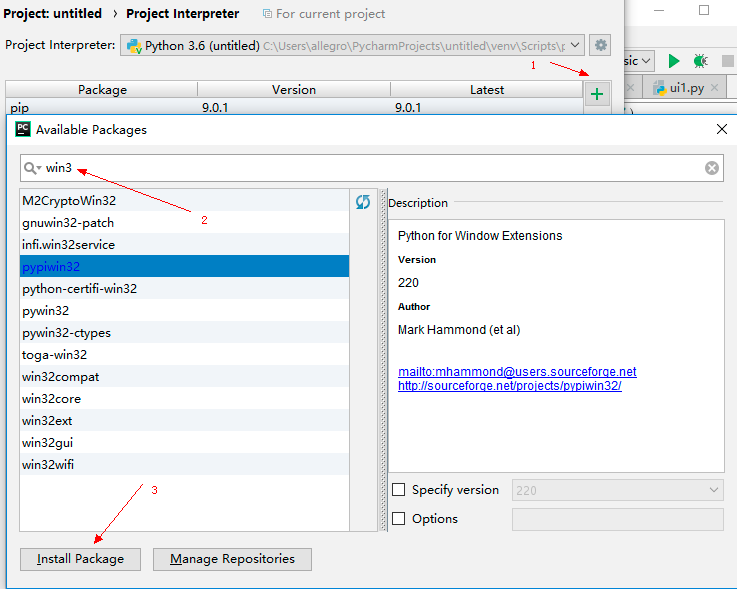Screen dimensions: 737x590
Task: Enable the Specify version checkbox
Action: tap(399, 489)
